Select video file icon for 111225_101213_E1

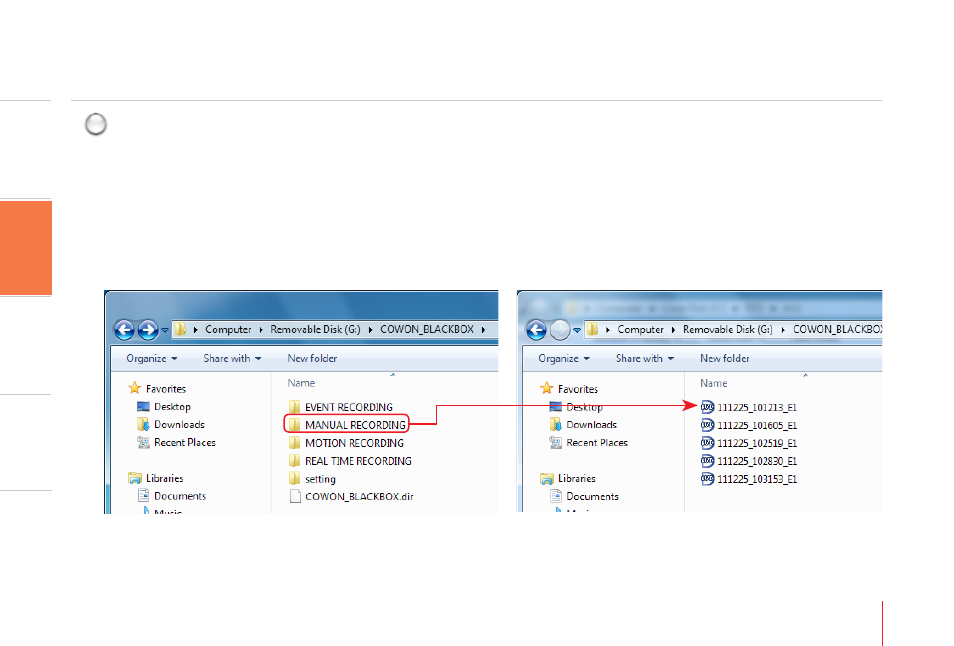click(x=708, y=406)
